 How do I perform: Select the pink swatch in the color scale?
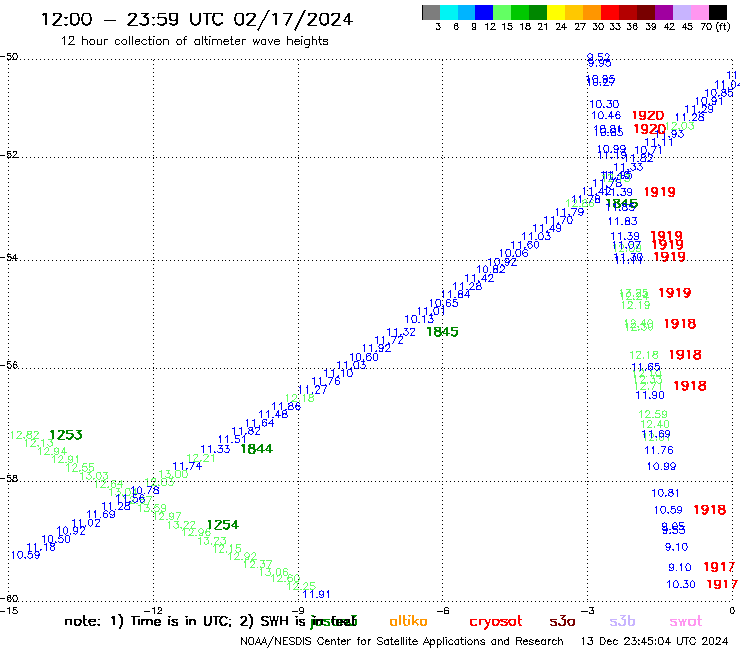click(x=699, y=12)
